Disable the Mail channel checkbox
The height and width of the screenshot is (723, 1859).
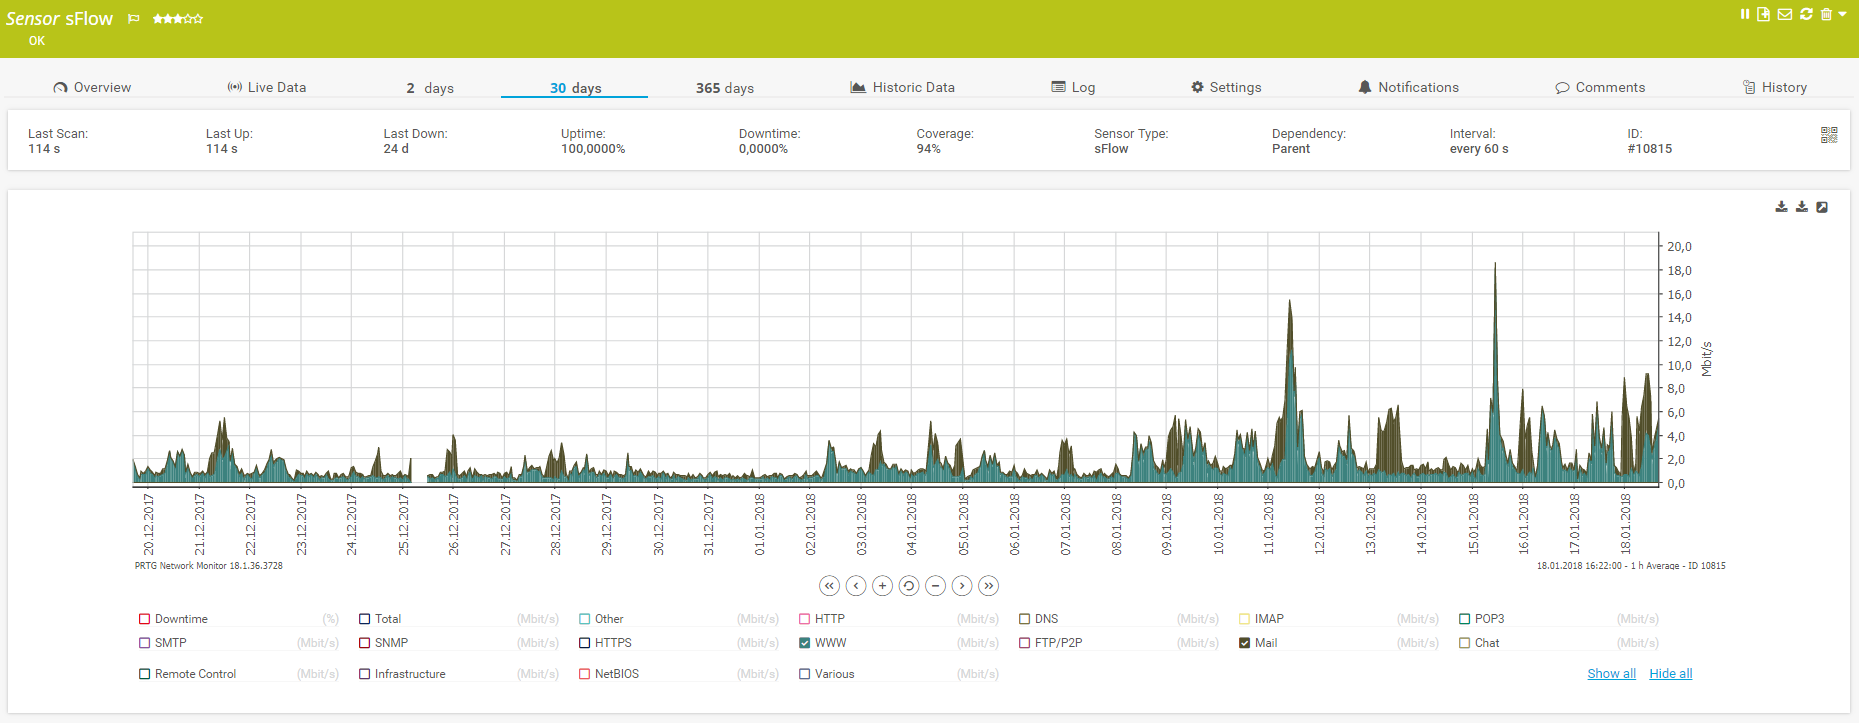click(1245, 643)
